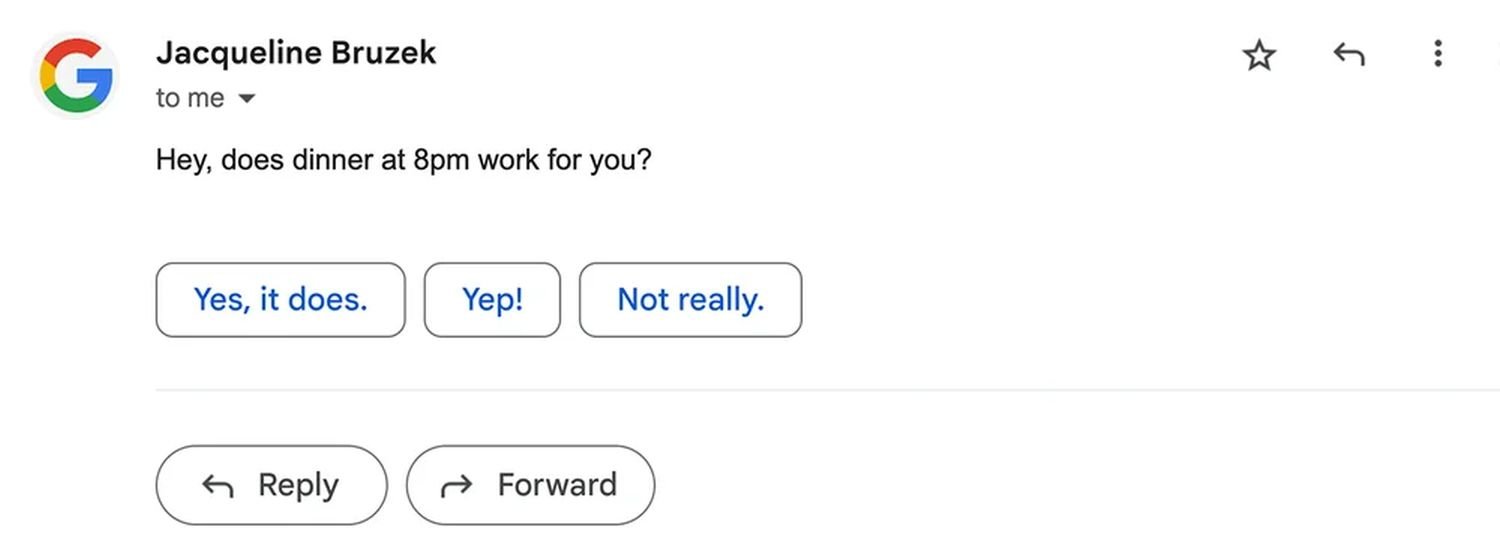Click sender name Jacqueline Bruzek
1500x555 pixels.
[296, 53]
